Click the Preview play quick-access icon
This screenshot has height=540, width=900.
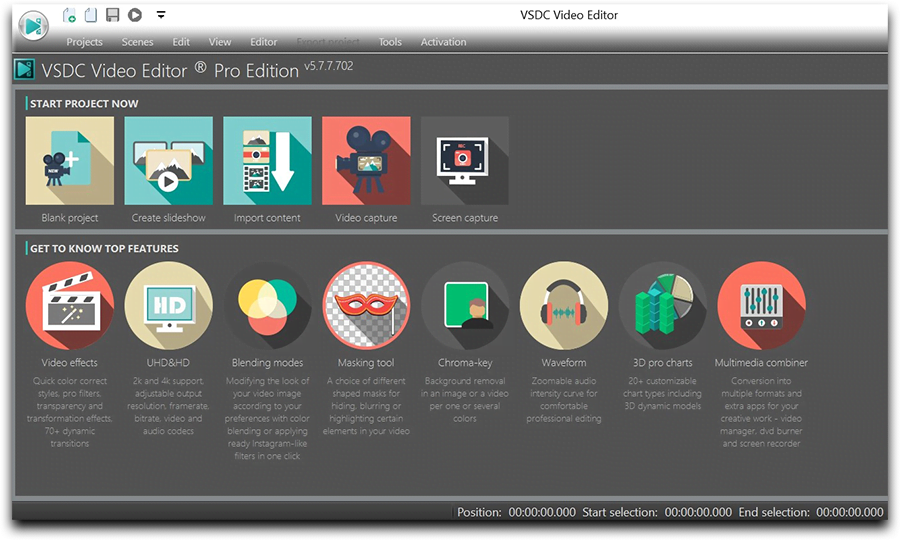click(x=135, y=15)
